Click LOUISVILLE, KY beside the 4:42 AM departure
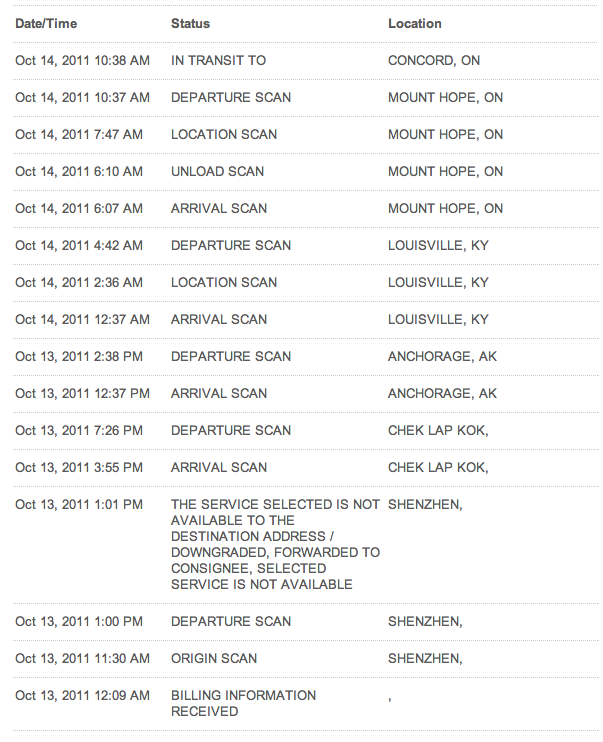The height and width of the screenshot is (742, 603). pos(438,245)
